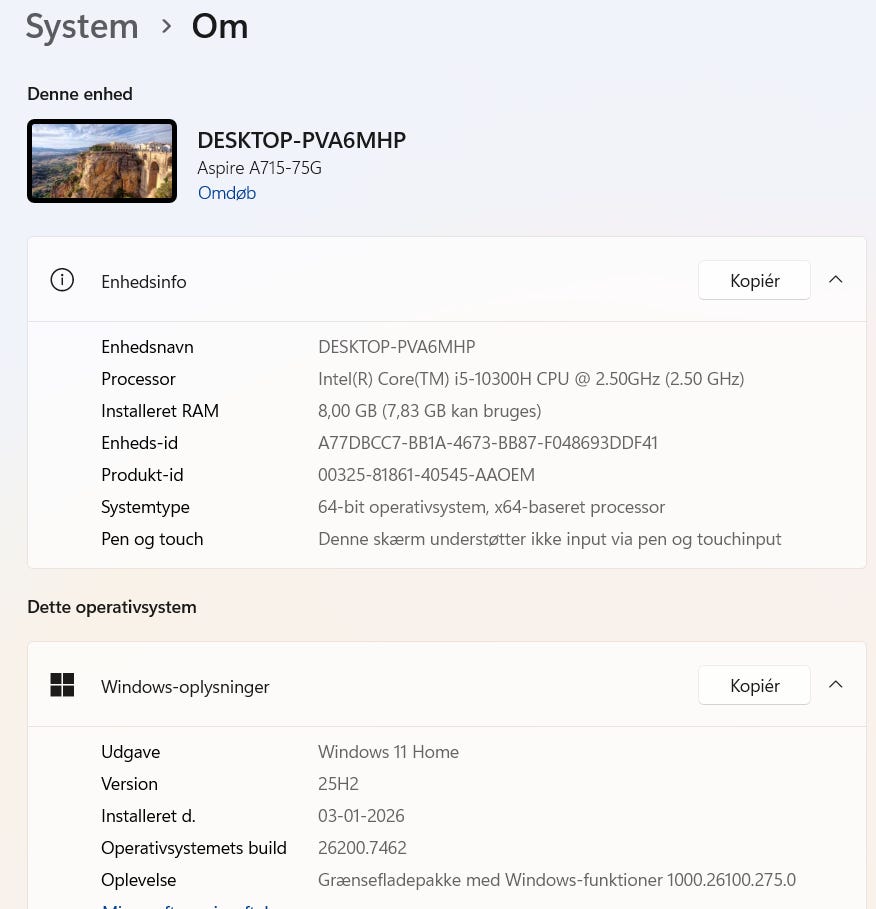Click the Windows logo icon beside Windows-oplysninger
The height and width of the screenshot is (909, 876).
[62, 685]
